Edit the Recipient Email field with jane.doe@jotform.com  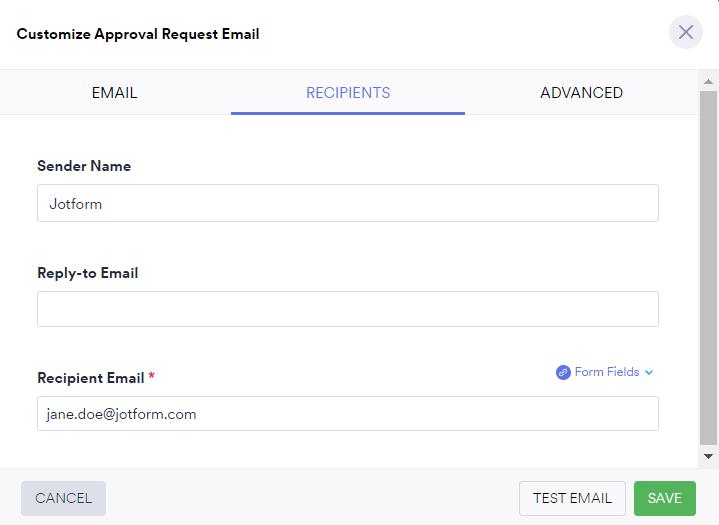coord(347,414)
